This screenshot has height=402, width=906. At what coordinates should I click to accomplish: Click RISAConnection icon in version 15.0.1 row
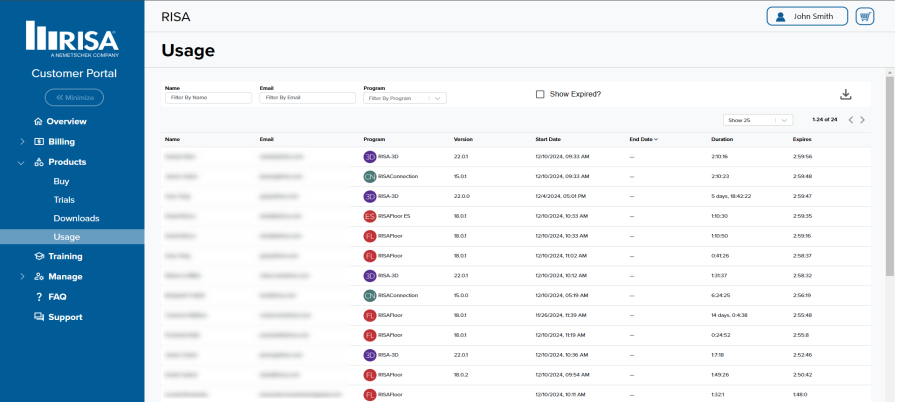click(370, 177)
